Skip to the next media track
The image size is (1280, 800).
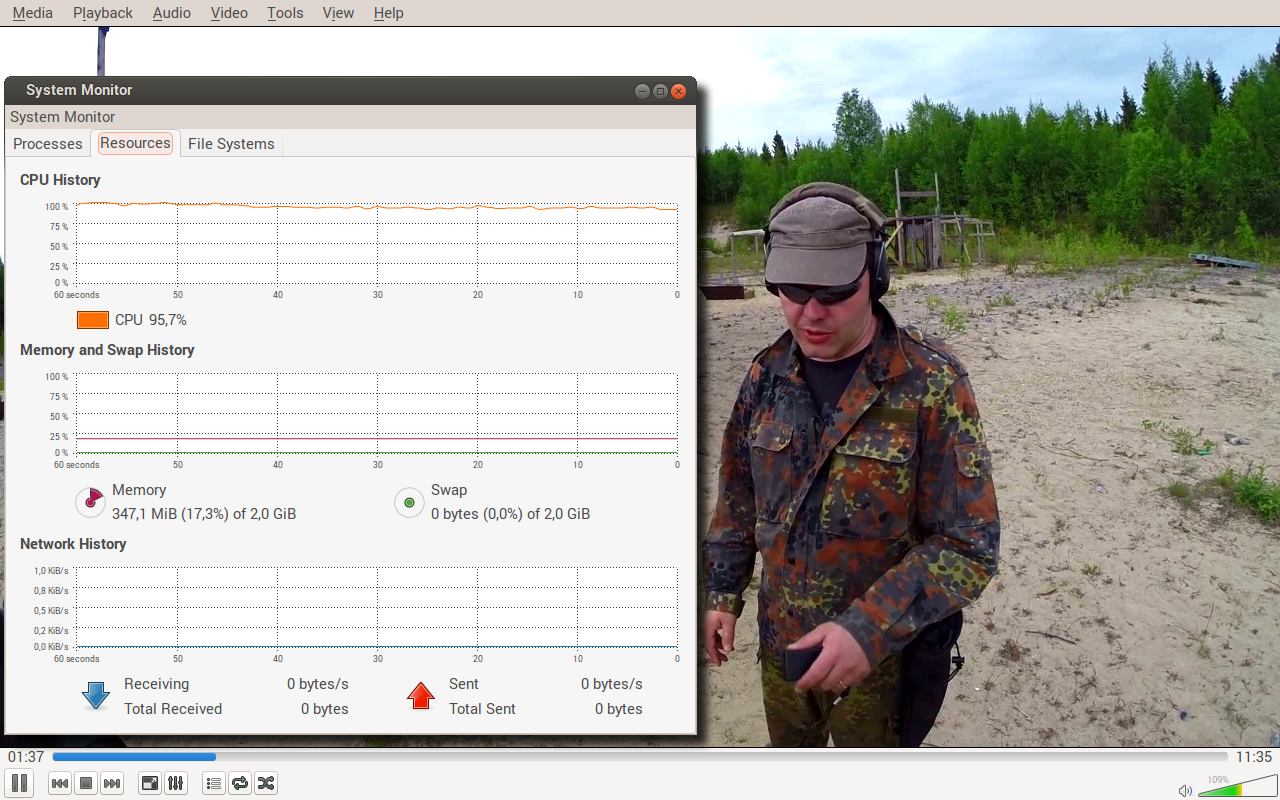[112, 783]
